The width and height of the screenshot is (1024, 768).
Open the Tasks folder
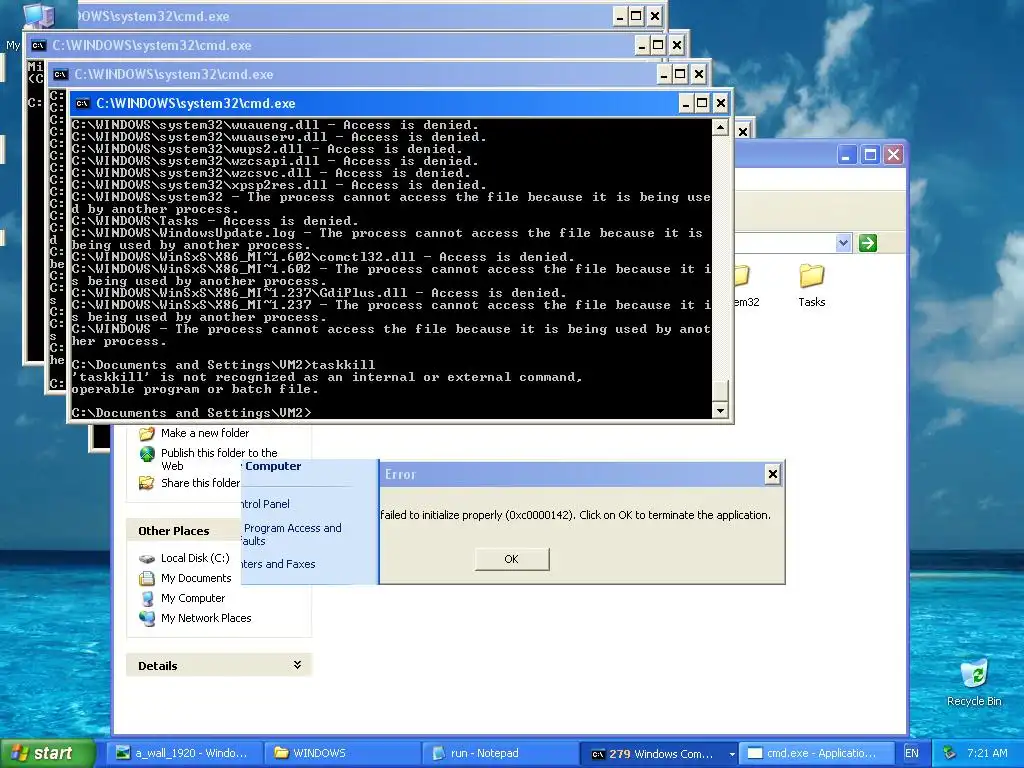pyautogui.click(x=812, y=285)
